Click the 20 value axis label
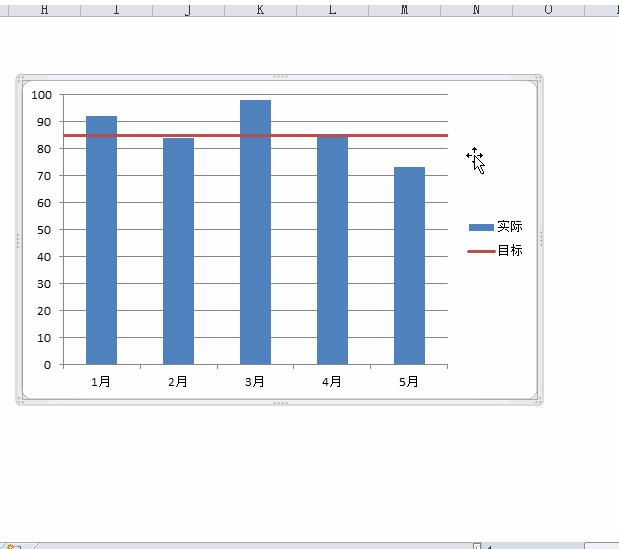 coord(44,311)
